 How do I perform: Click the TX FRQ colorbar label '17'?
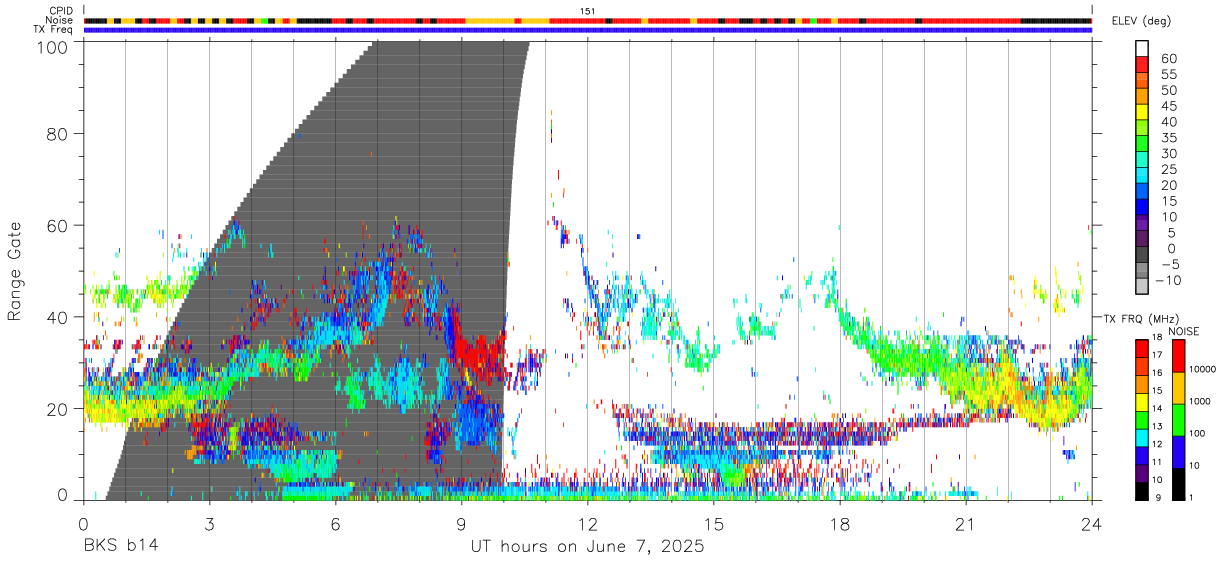pos(1157,355)
